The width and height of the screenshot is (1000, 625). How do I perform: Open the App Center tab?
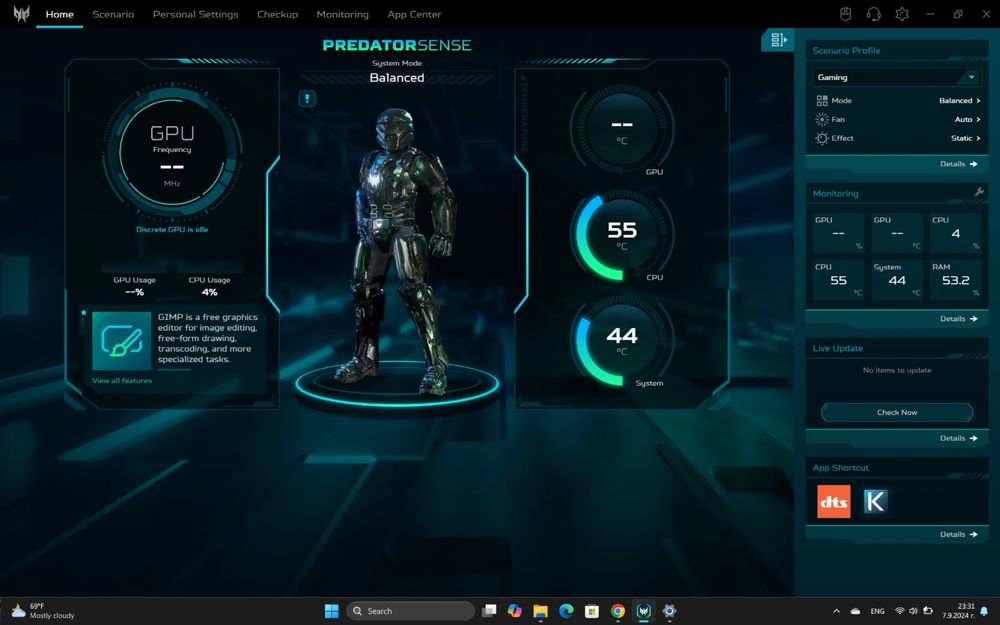[415, 14]
